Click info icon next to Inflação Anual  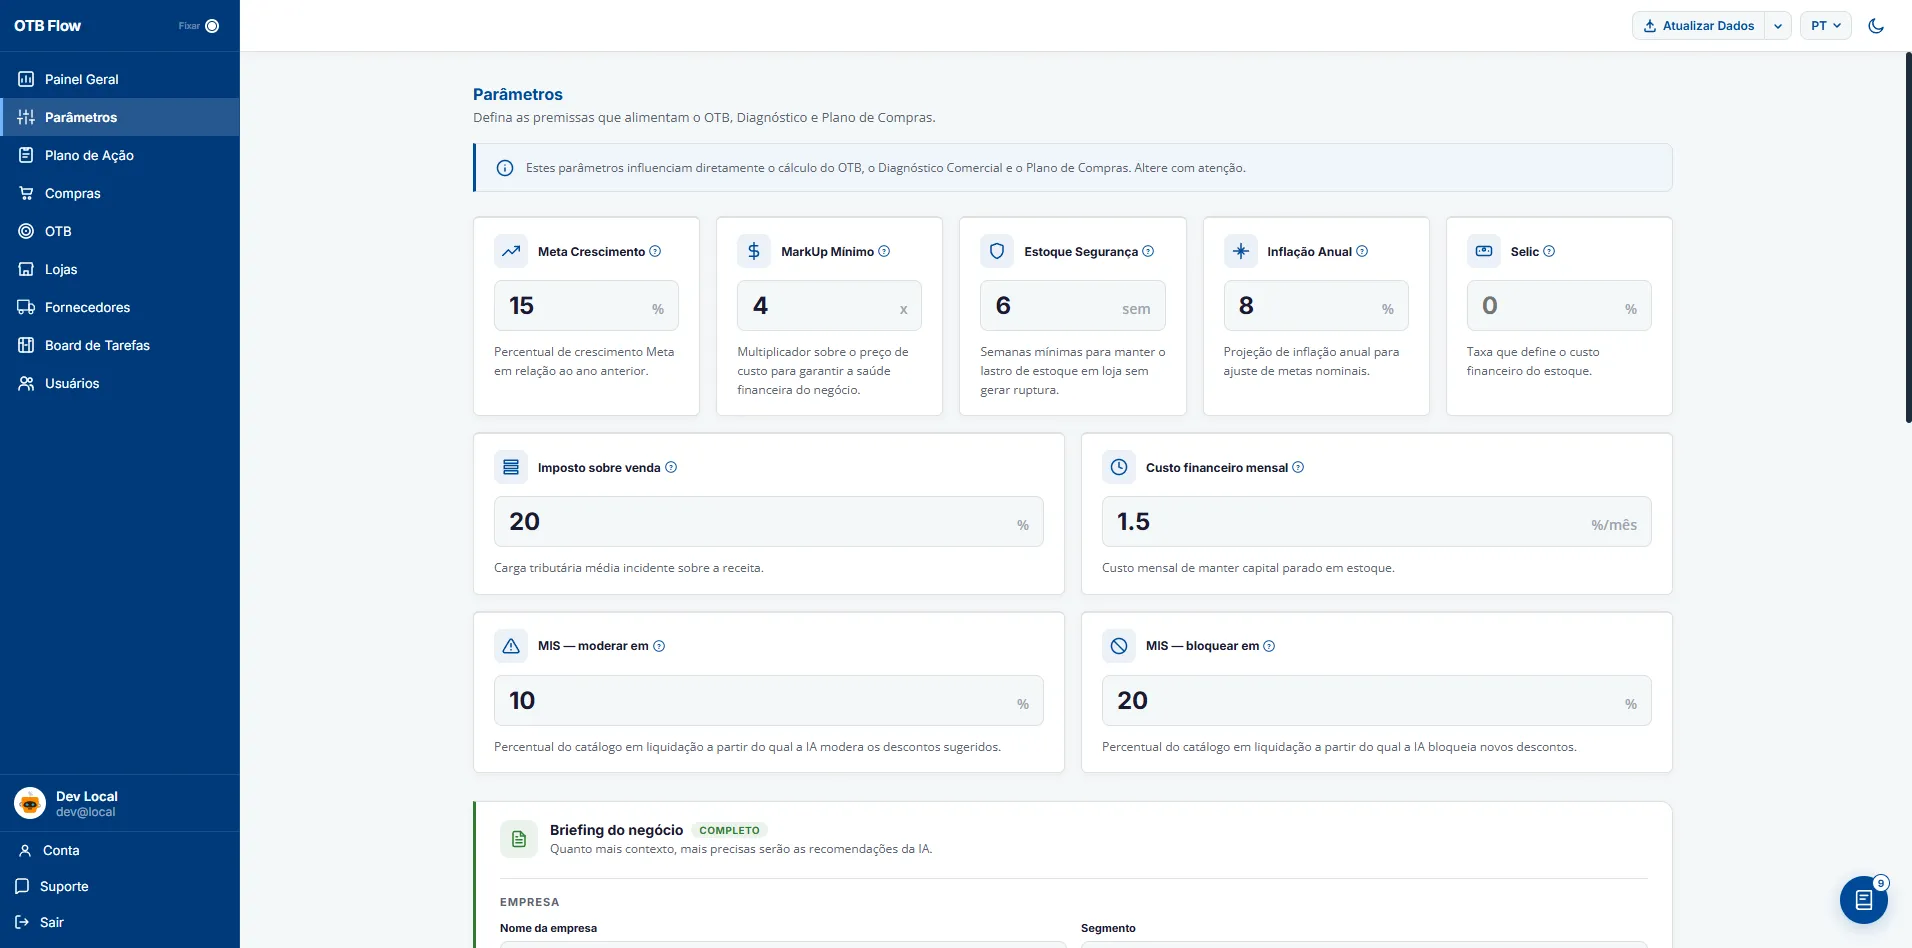point(1362,251)
